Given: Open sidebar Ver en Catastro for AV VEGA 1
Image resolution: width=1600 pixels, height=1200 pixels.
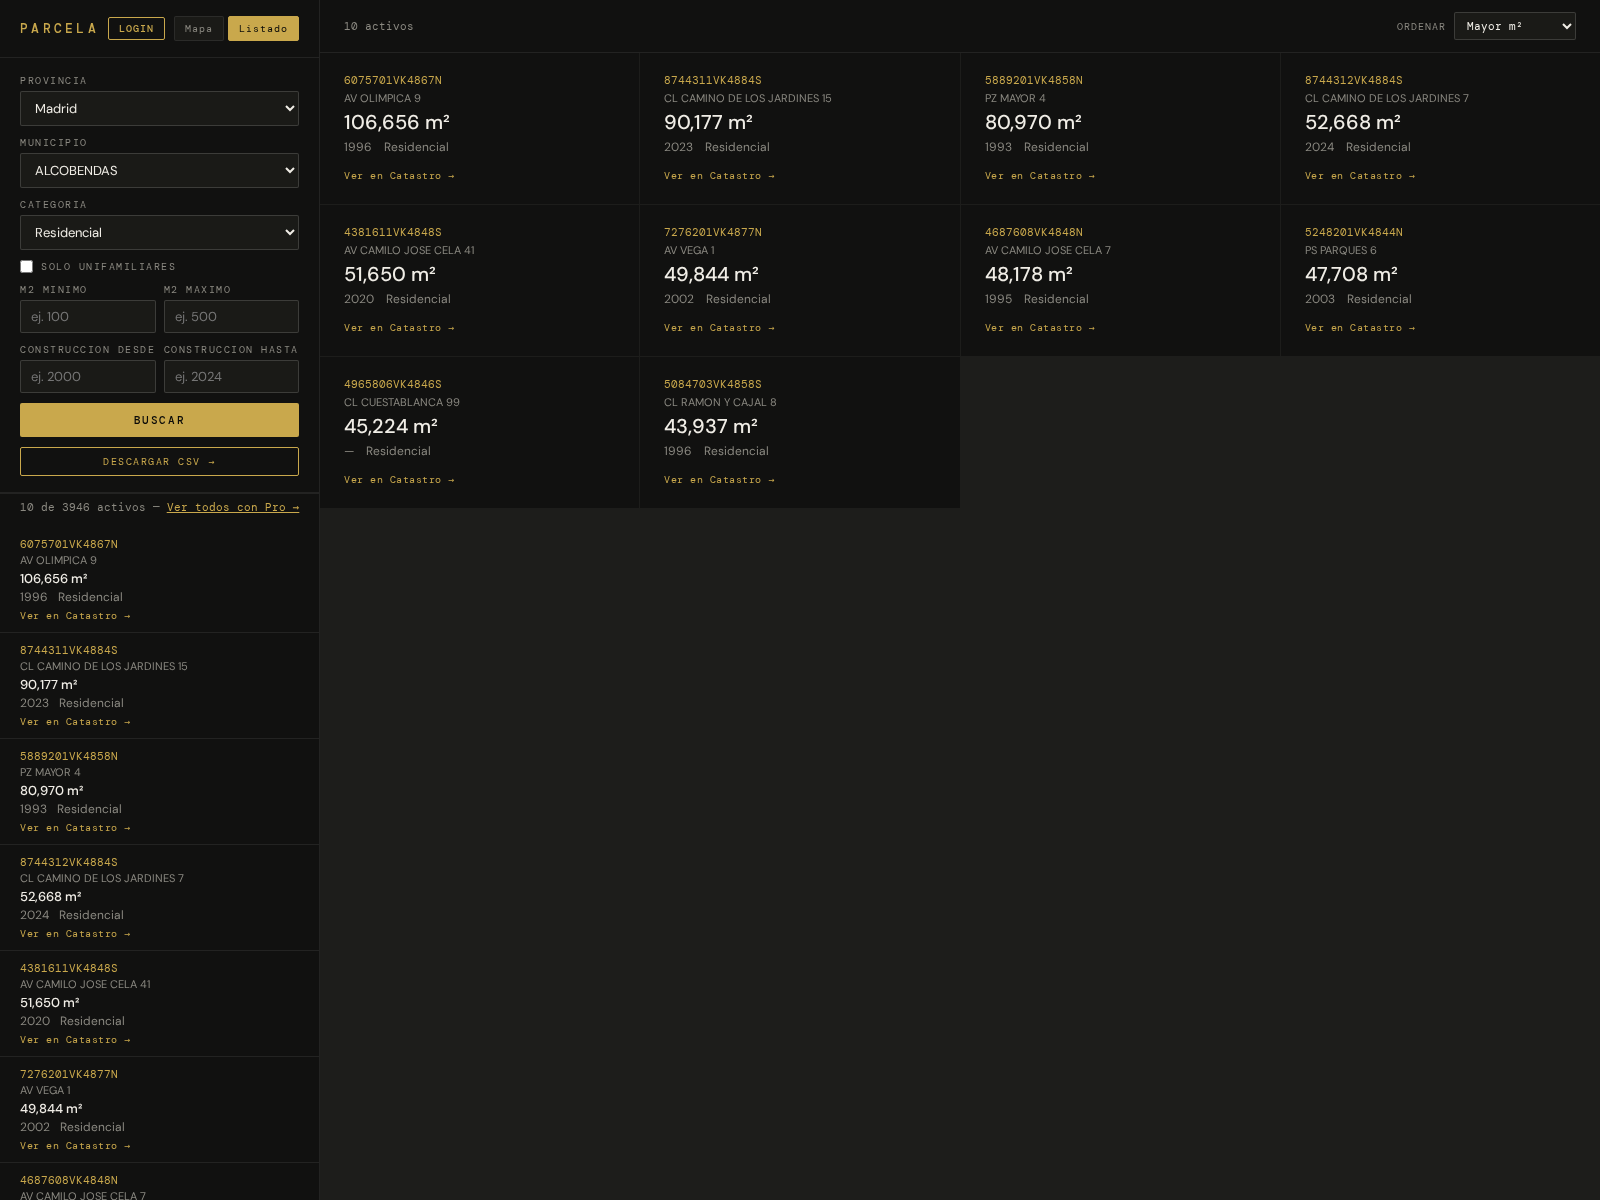Looking at the screenshot, I should pos(75,1146).
